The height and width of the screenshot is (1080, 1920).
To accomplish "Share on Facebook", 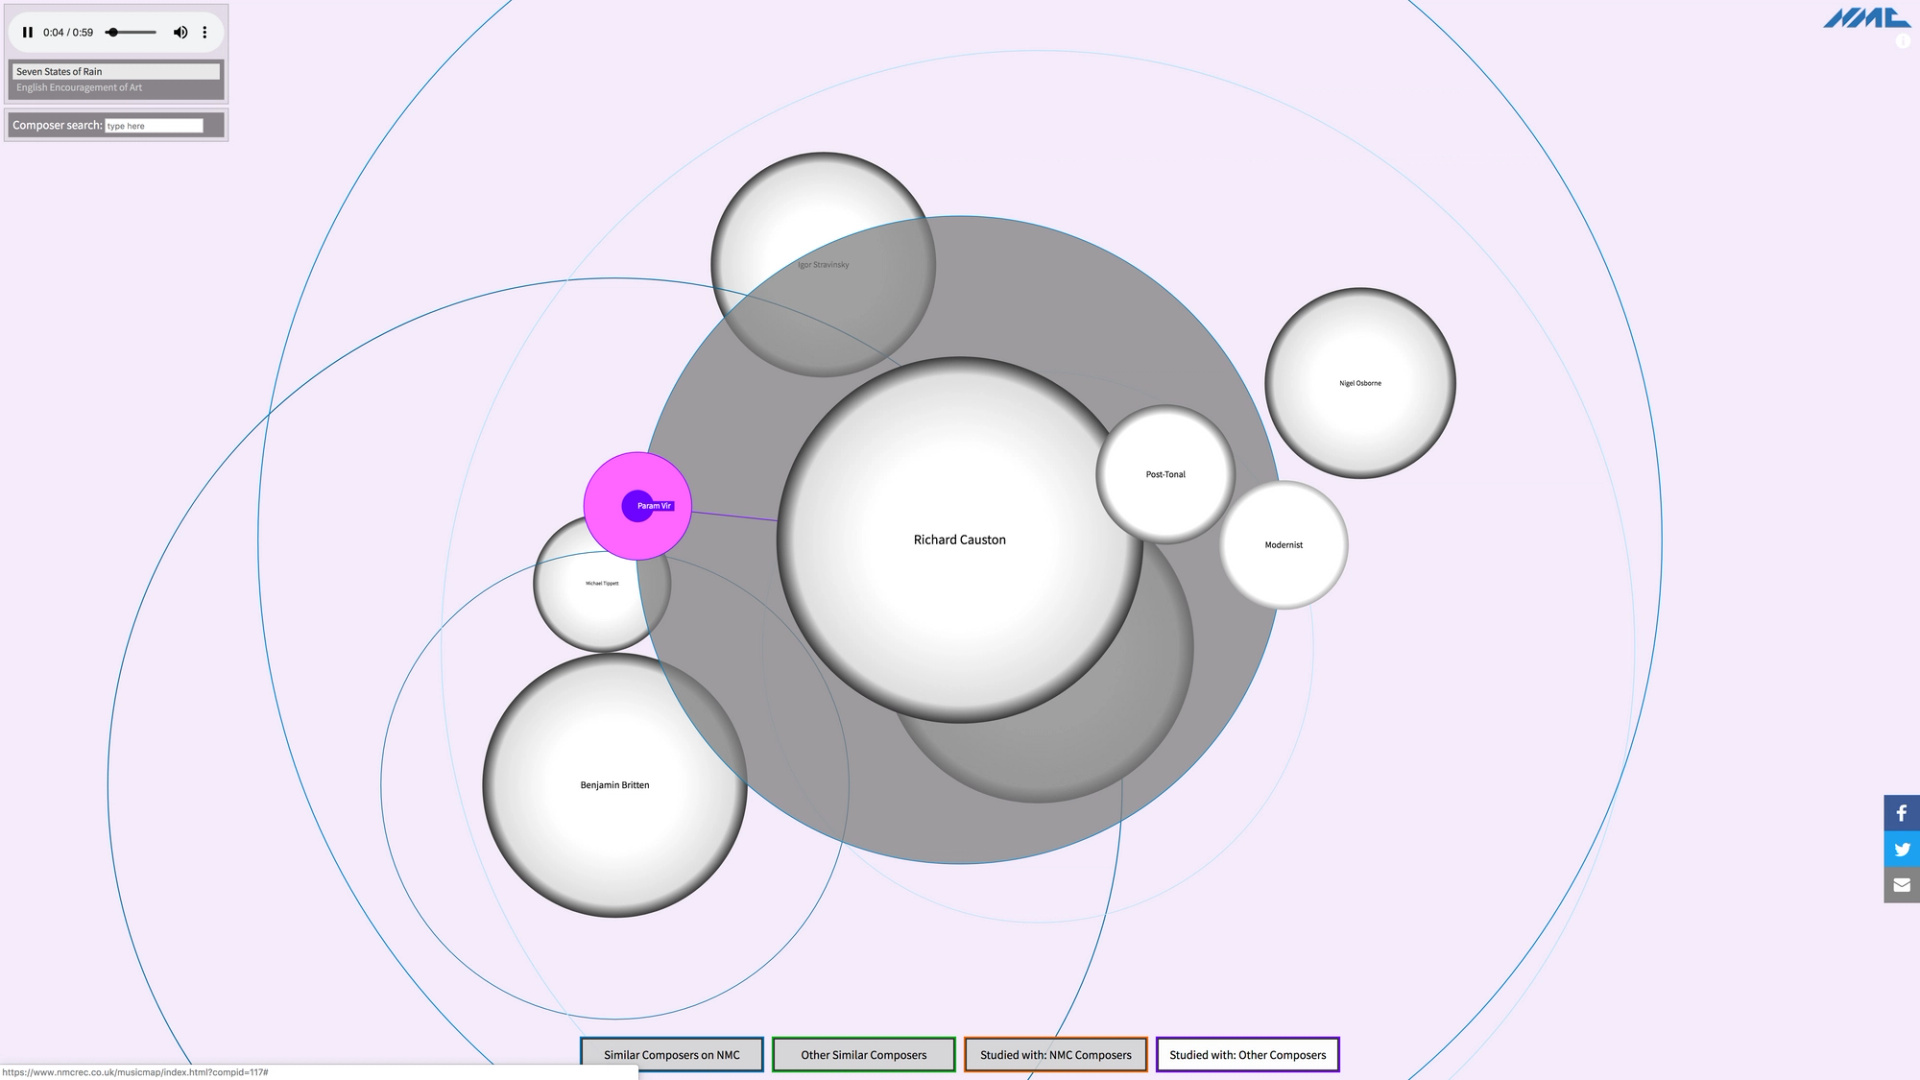I will 1901,813.
